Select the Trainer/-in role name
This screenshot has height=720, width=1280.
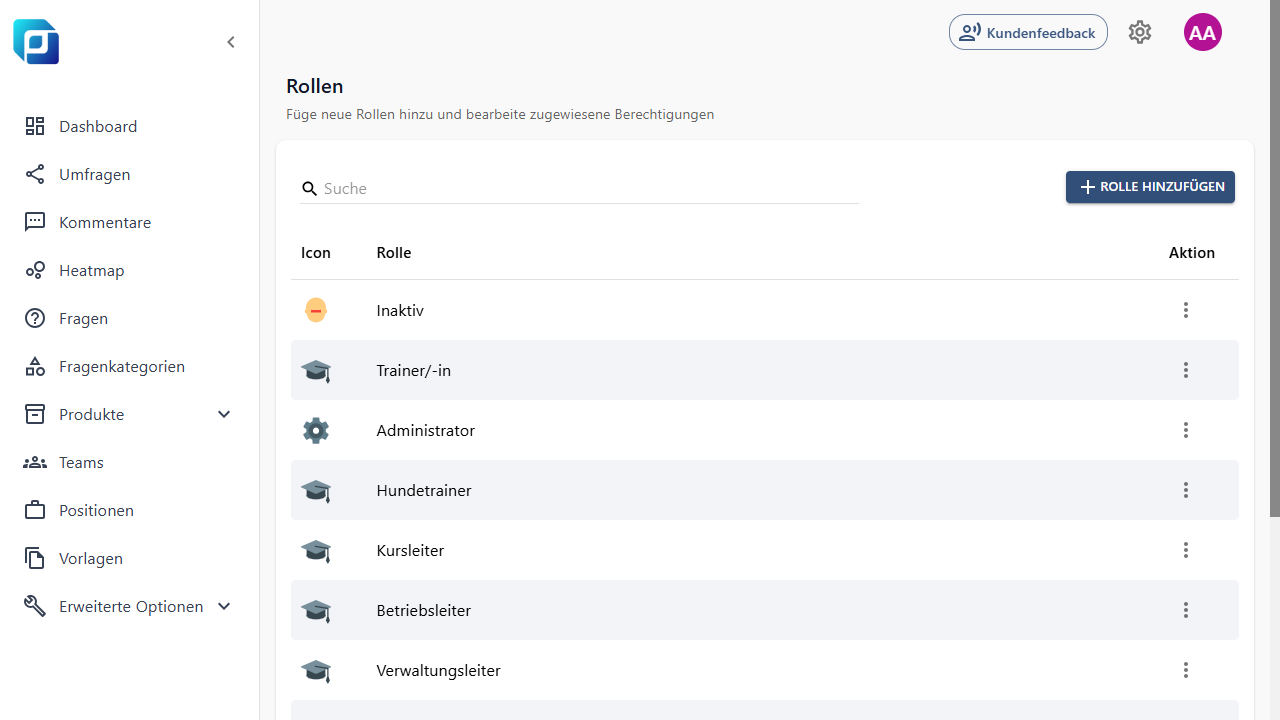click(x=414, y=370)
